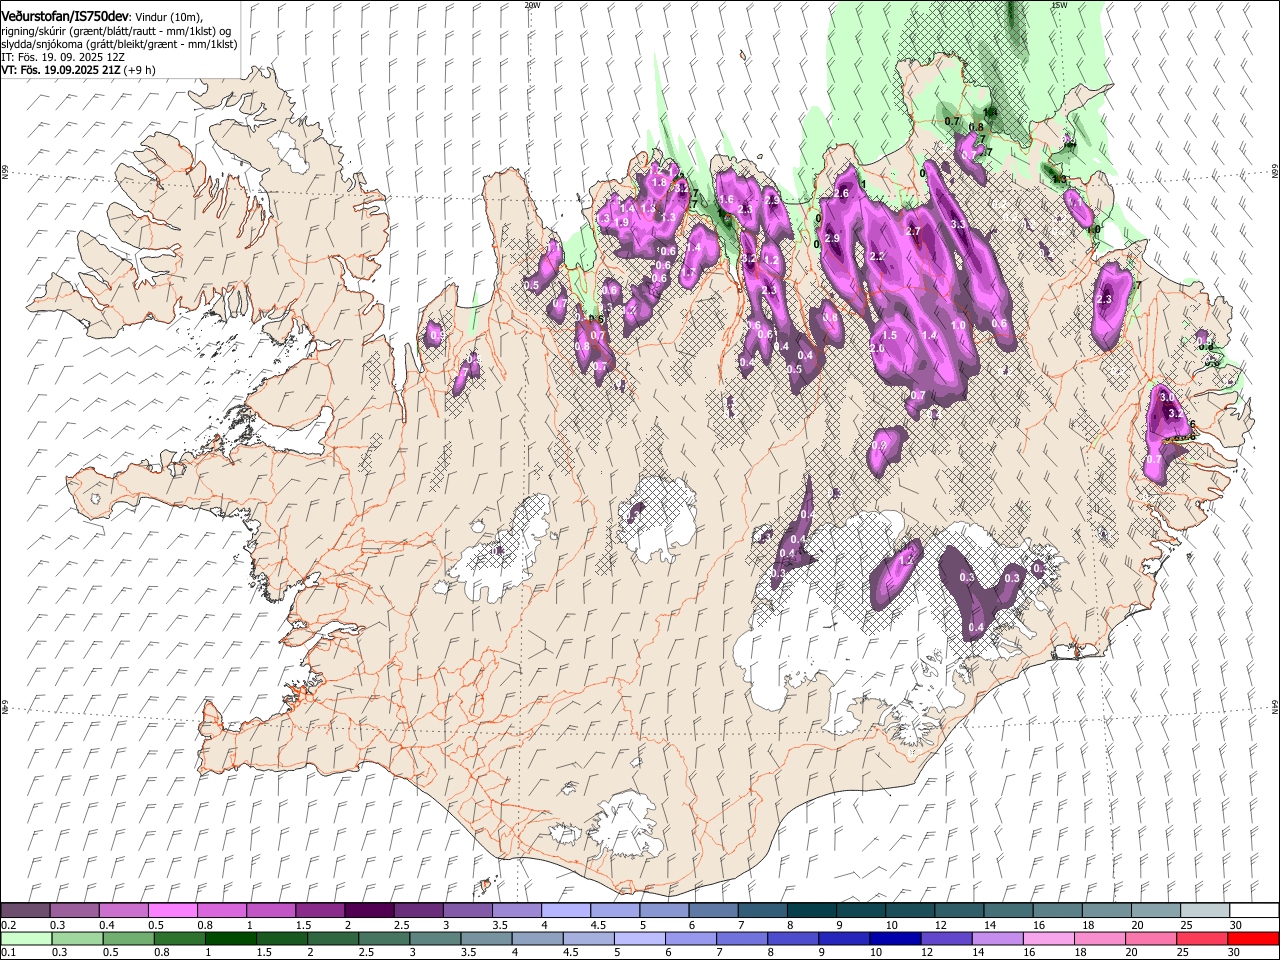Click the '3.3' snowfall value in northern band
This screenshot has height=960, width=1280.
pyautogui.click(x=958, y=224)
